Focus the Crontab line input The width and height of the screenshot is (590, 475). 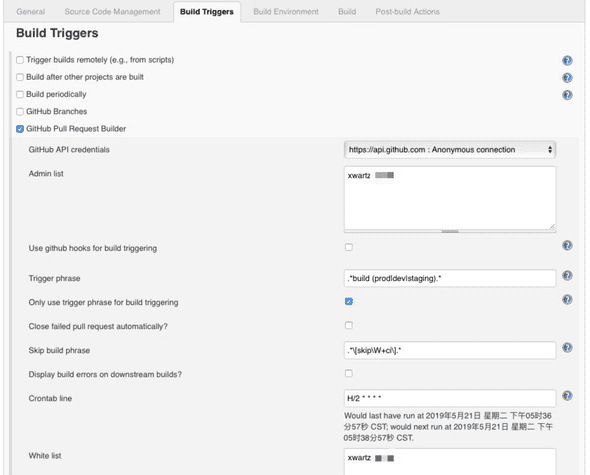click(x=450, y=398)
